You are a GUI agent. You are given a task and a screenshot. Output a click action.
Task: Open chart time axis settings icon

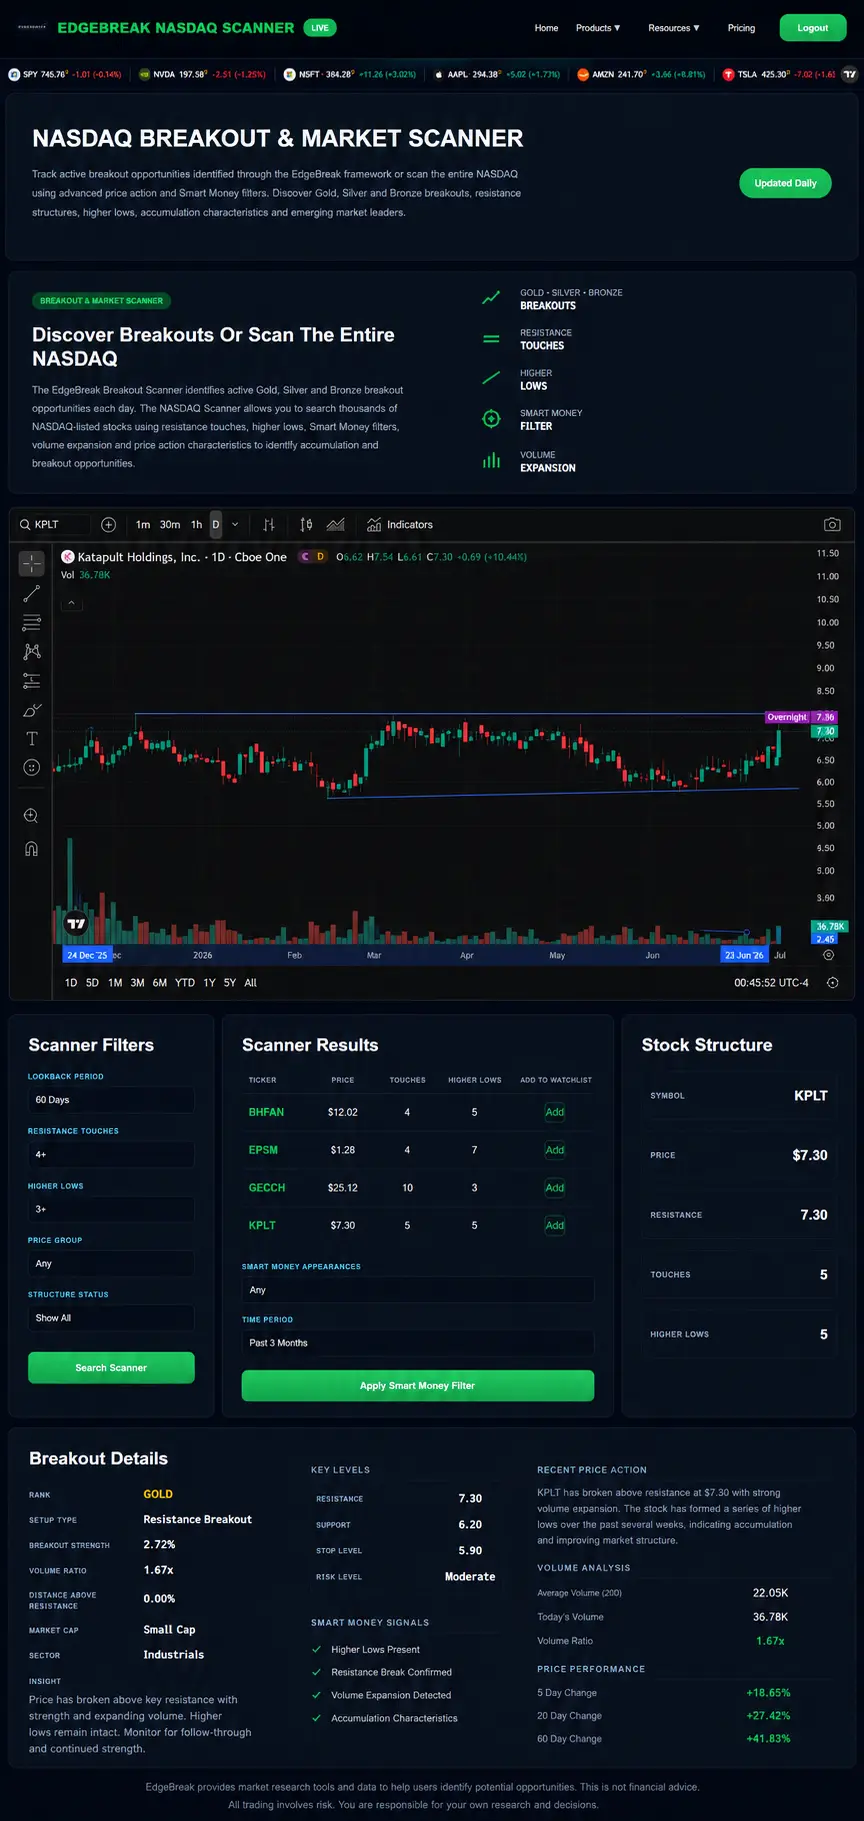pos(829,956)
